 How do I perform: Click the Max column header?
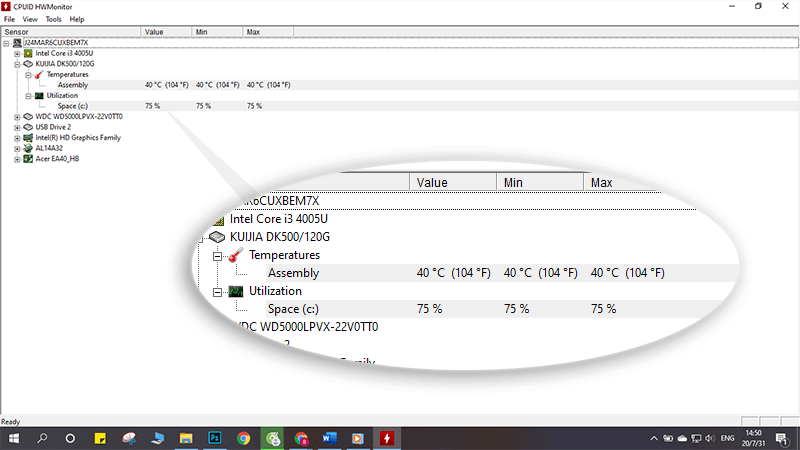[268, 32]
